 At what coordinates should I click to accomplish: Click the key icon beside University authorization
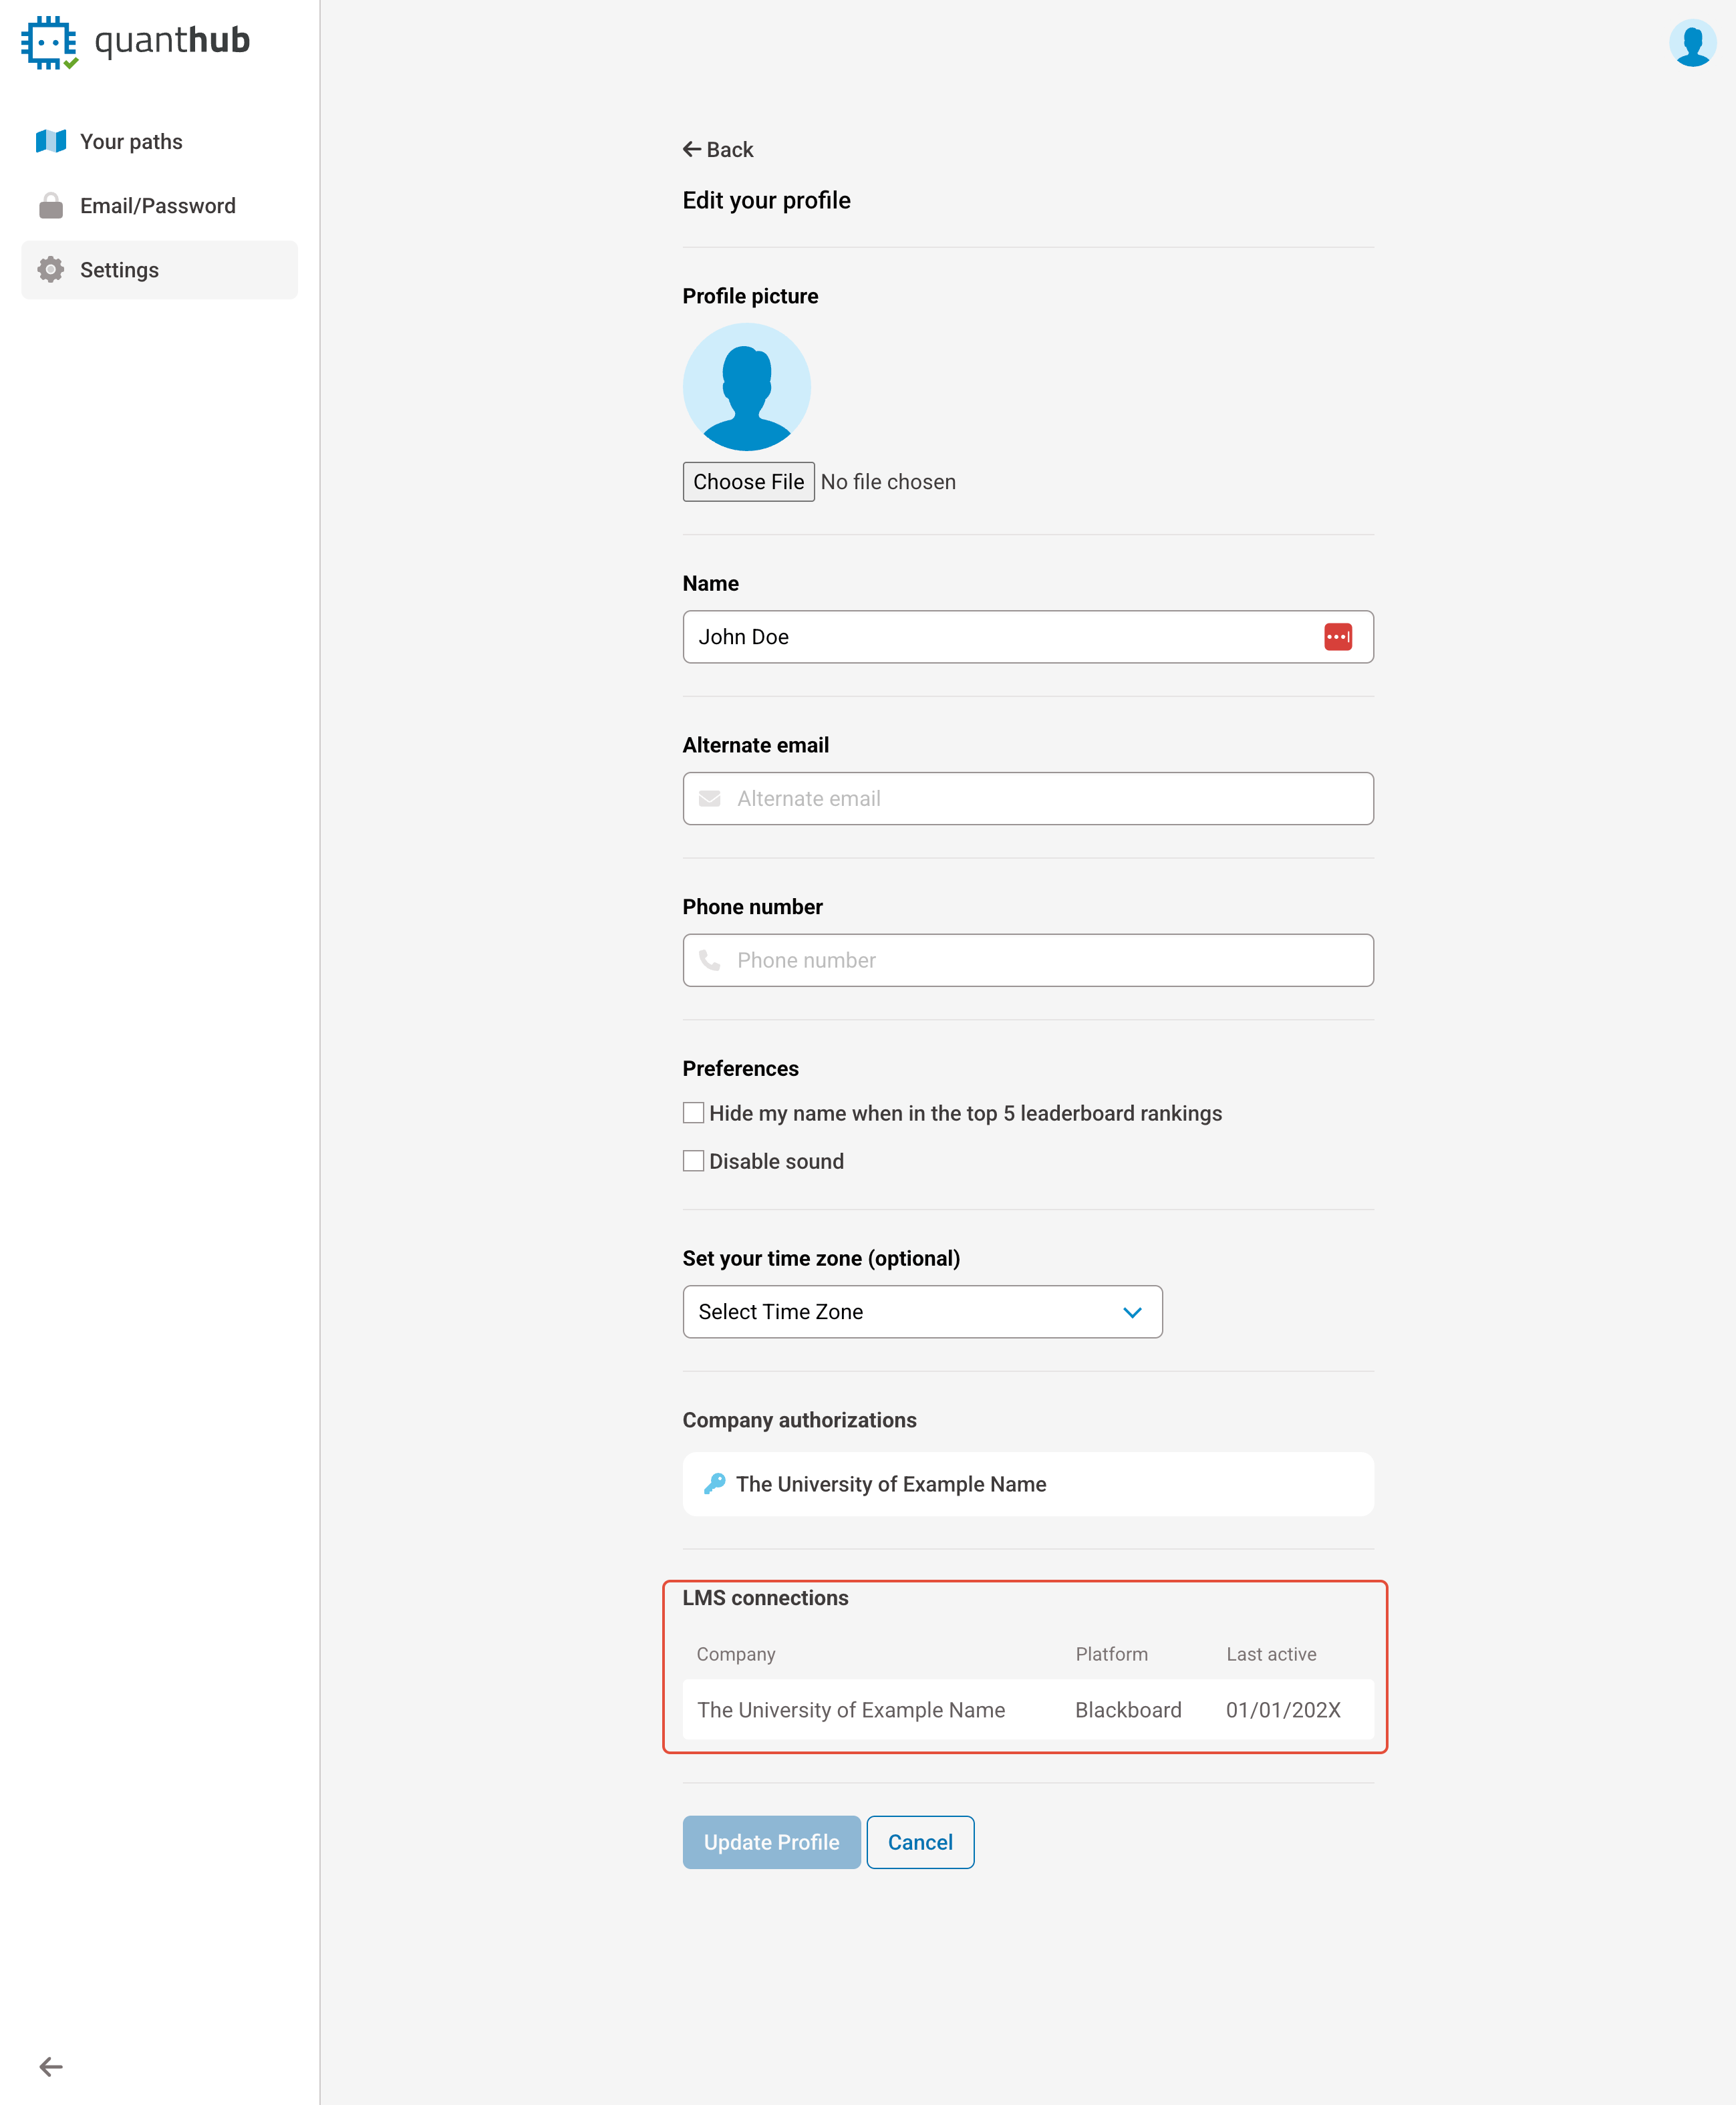point(714,1484)
